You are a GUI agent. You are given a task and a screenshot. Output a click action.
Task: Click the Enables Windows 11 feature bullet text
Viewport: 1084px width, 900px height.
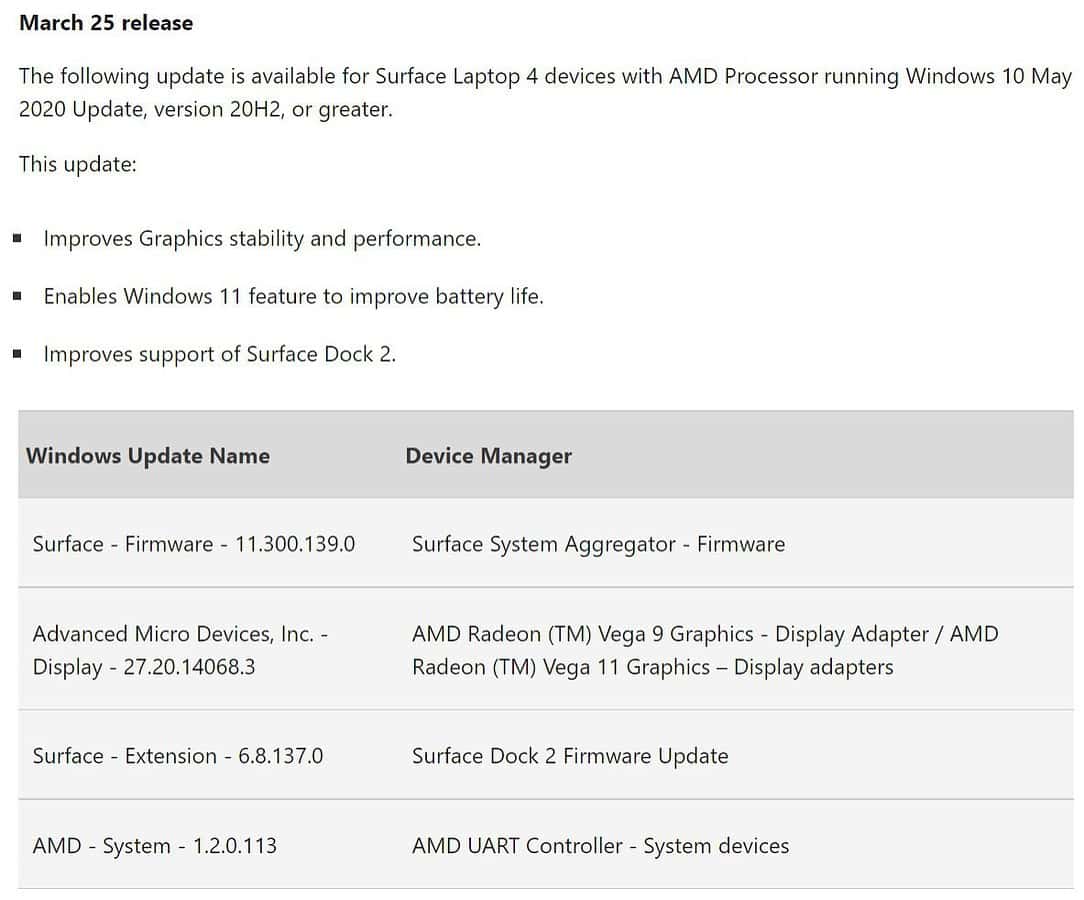coord(293,297)
